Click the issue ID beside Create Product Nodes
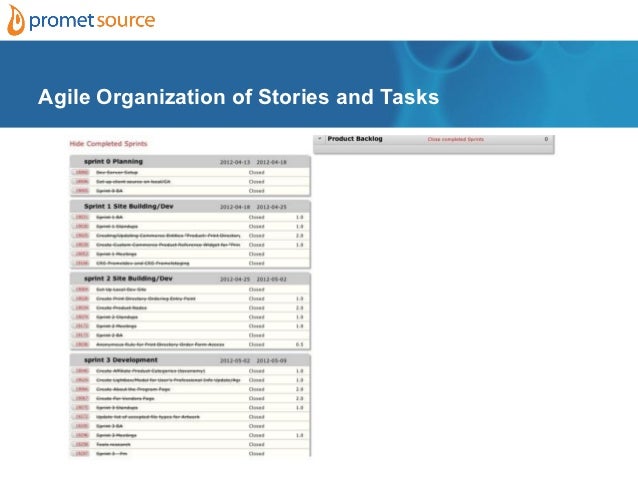The image size is (638, 479). [x=82, y=308]
